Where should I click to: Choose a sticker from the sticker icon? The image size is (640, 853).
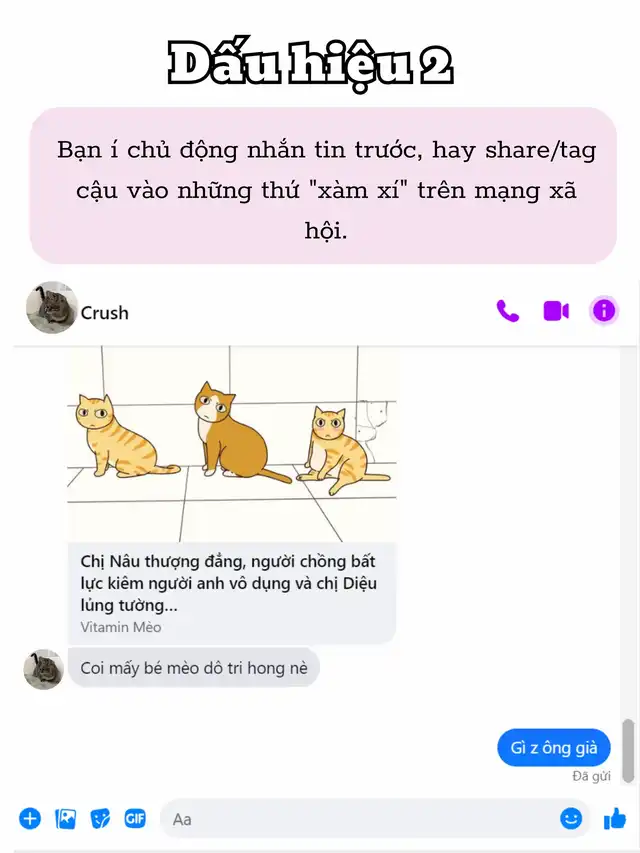tap(100, 819)
